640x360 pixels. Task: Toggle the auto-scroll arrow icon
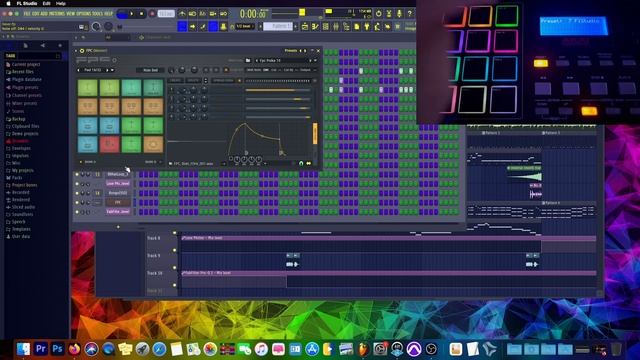tap(192, 27)
